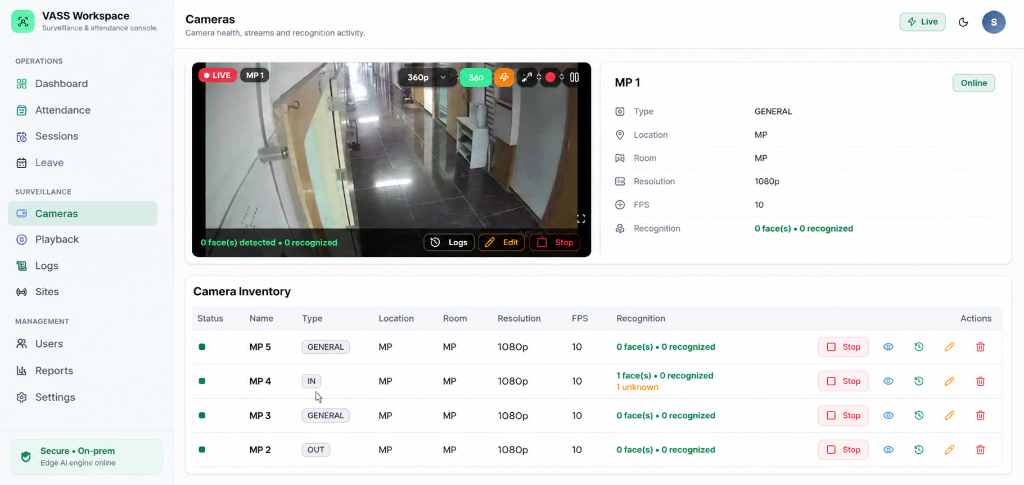Edit MP 2 camera with pencil icon
The image size is (1024, 485).
click(x=950, y=449)
